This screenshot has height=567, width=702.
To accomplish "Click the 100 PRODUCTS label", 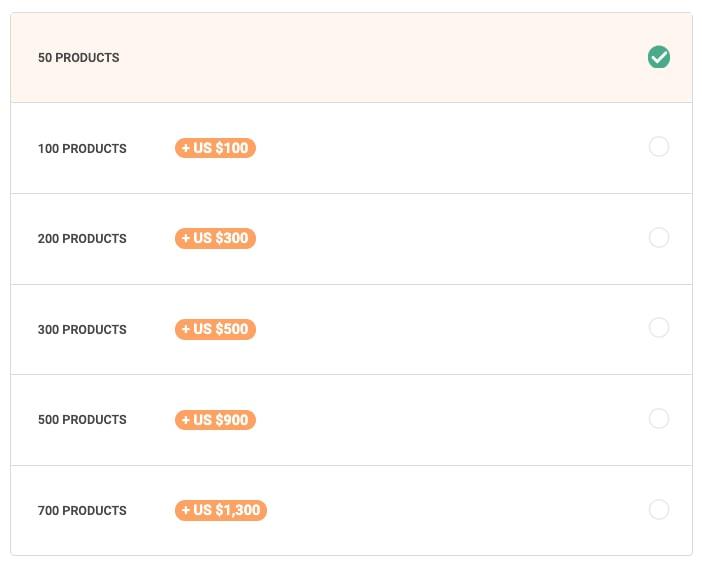I will (x=82, y=148).
